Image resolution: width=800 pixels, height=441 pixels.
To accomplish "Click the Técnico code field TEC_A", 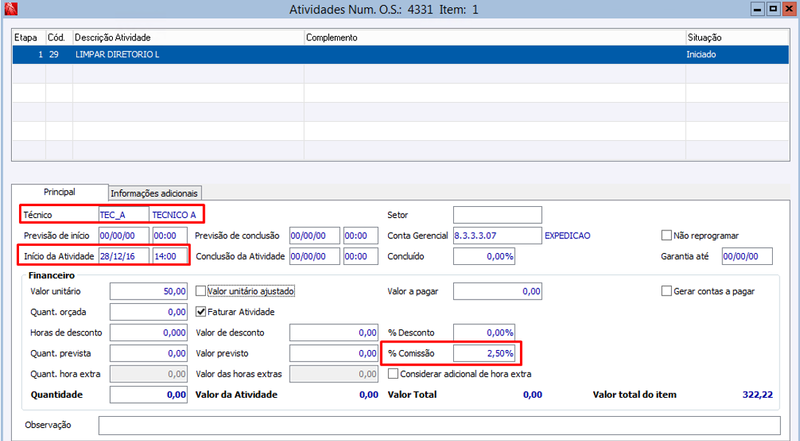I will [x=124, y=215].
